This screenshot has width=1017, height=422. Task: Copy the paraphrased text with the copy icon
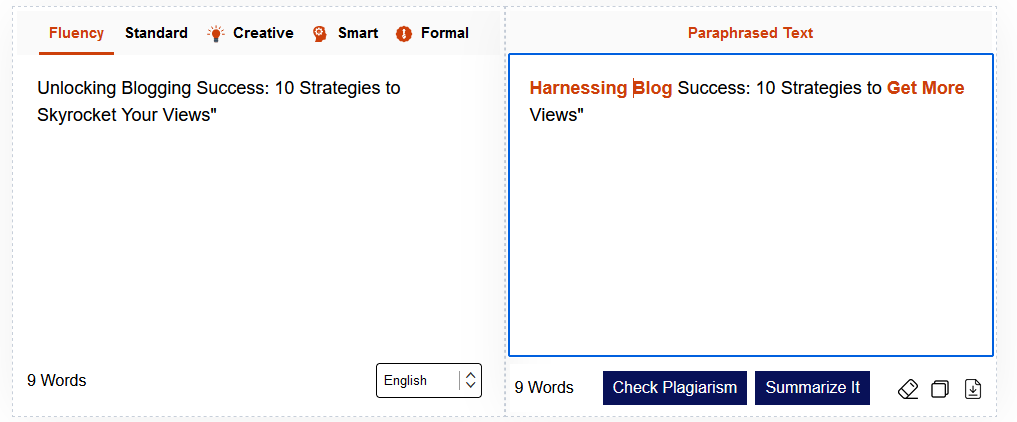coord(940,389)
